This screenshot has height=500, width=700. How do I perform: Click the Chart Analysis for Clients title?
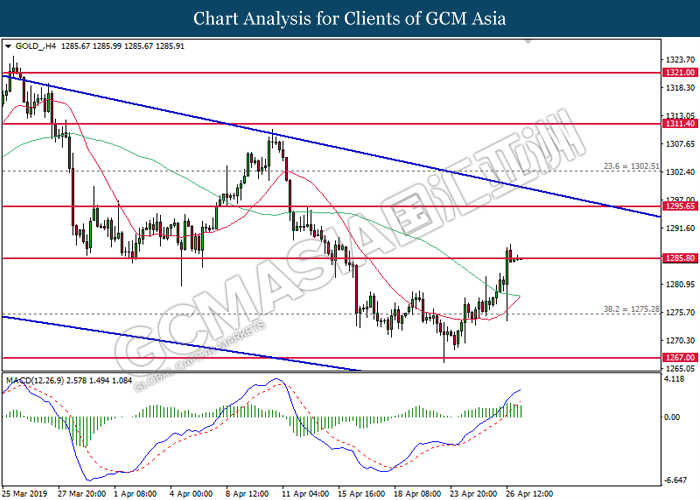(350, 19)
